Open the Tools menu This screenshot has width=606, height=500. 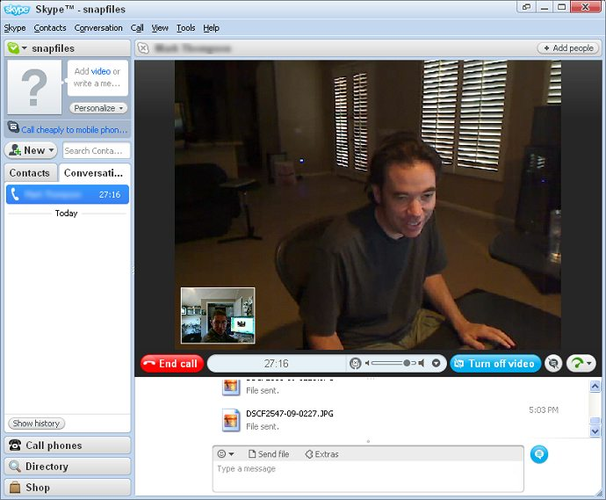[x=186, y=28]
